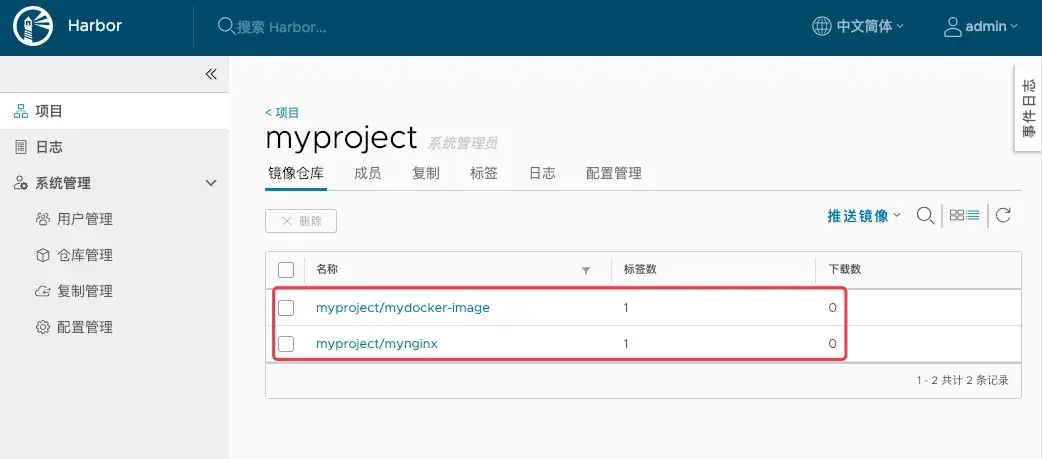Switch to card view icon

coord(957,215)
